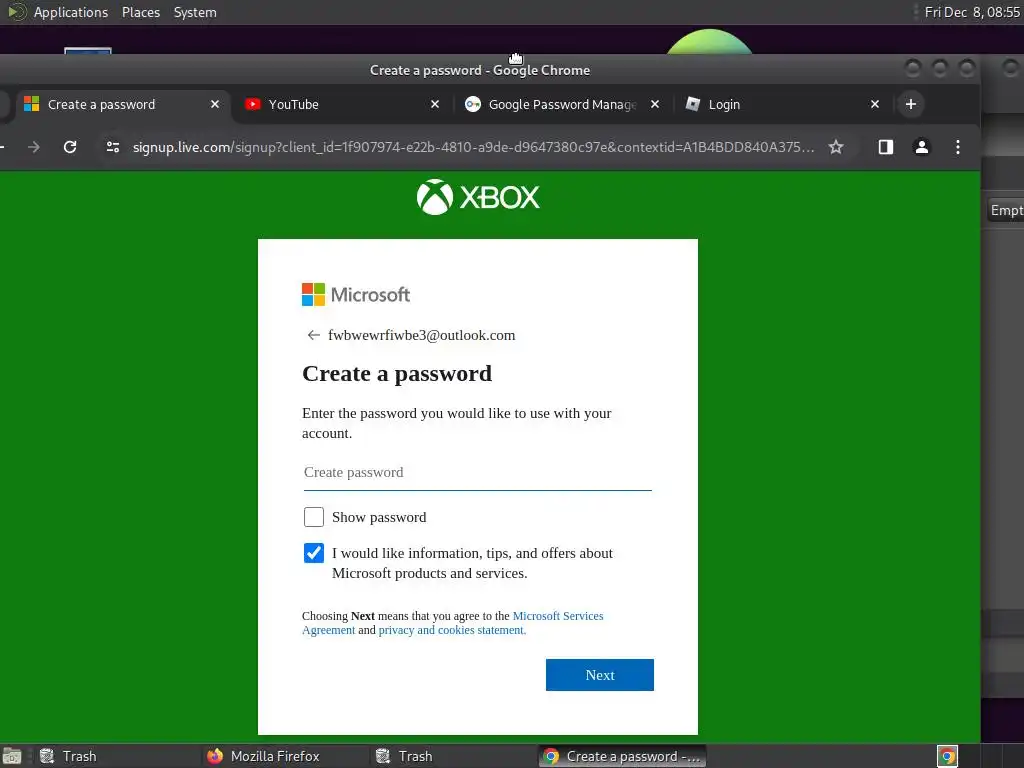Click the Chrome window title bar
The height and width of the screenshot is (768, 1024).
coord(480,70)
